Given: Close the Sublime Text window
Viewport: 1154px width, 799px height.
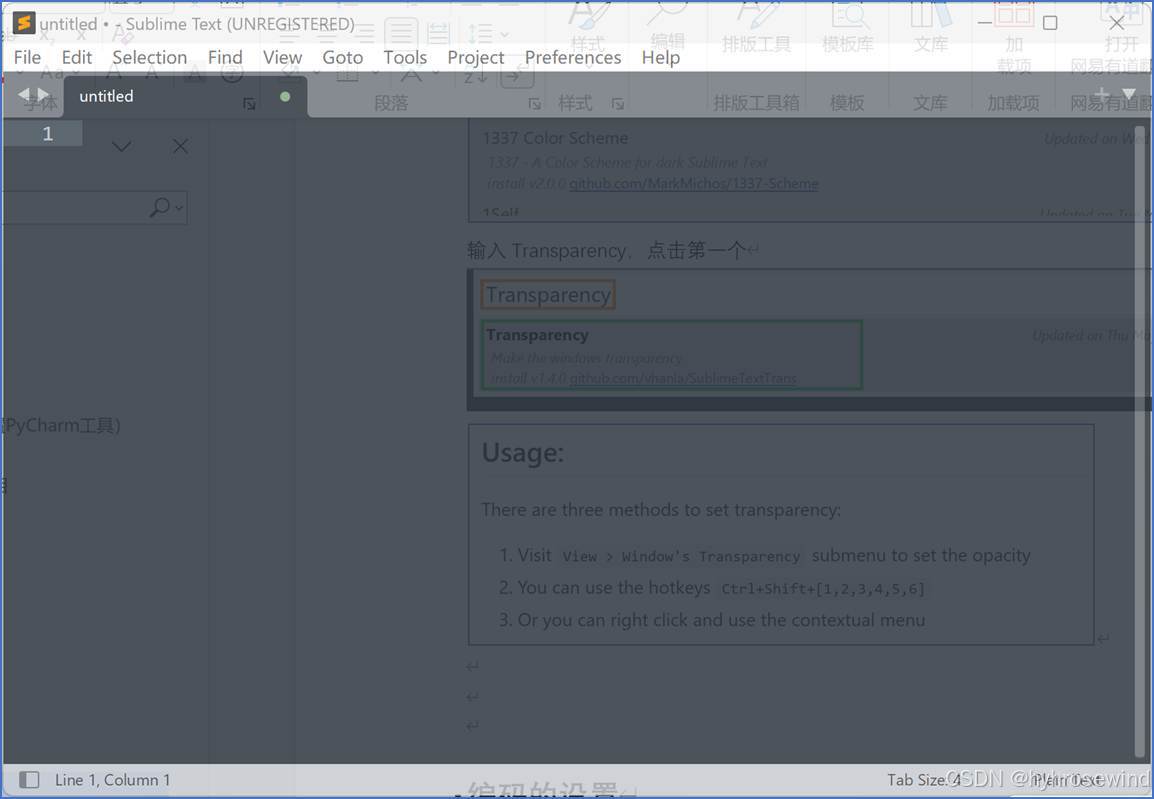Looking at the screenshot, I should click(1116, 24).
